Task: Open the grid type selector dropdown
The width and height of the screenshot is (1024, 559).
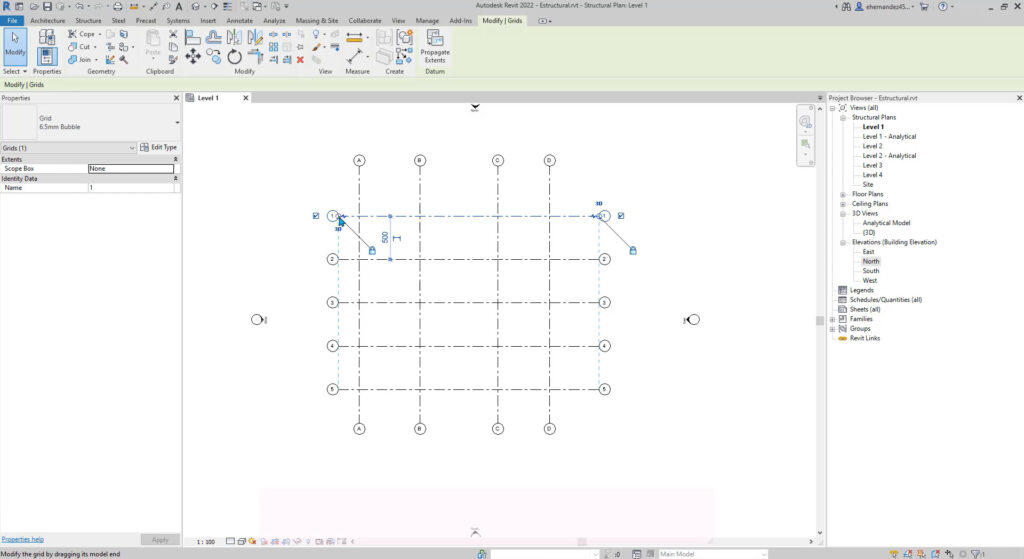Action: [177, 123]
